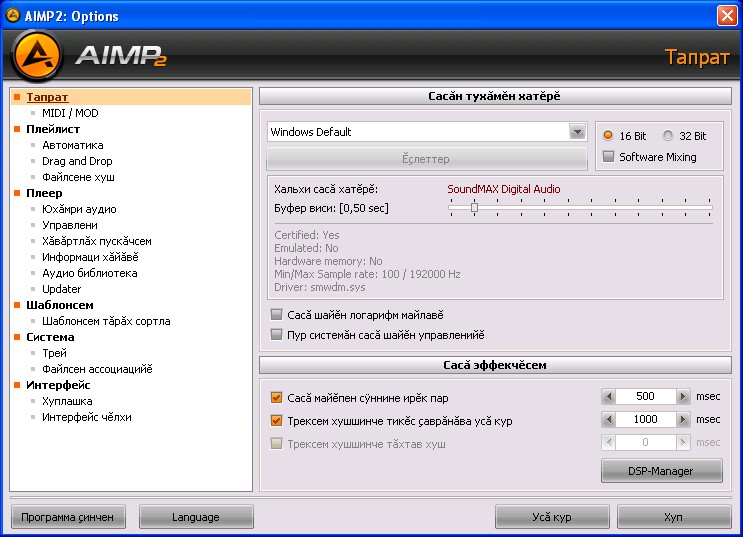Increase the 1000 msec crossfade value
The image size is (743, 537).
coord(682,419)
